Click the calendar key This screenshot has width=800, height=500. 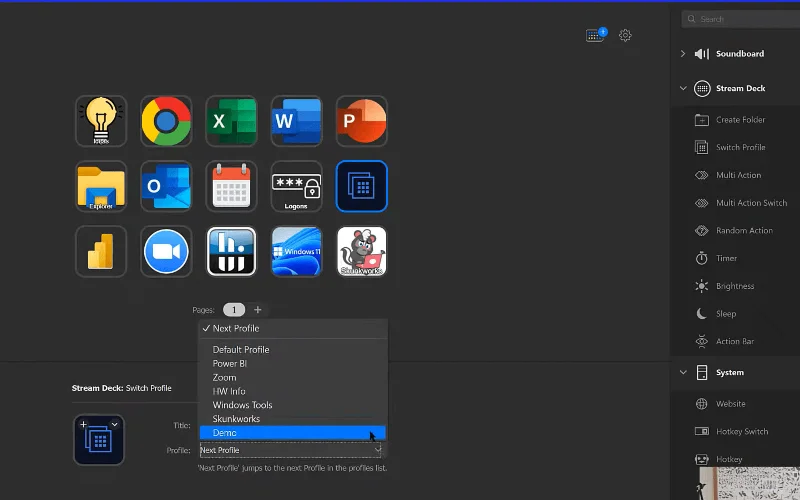pos(231,186)
